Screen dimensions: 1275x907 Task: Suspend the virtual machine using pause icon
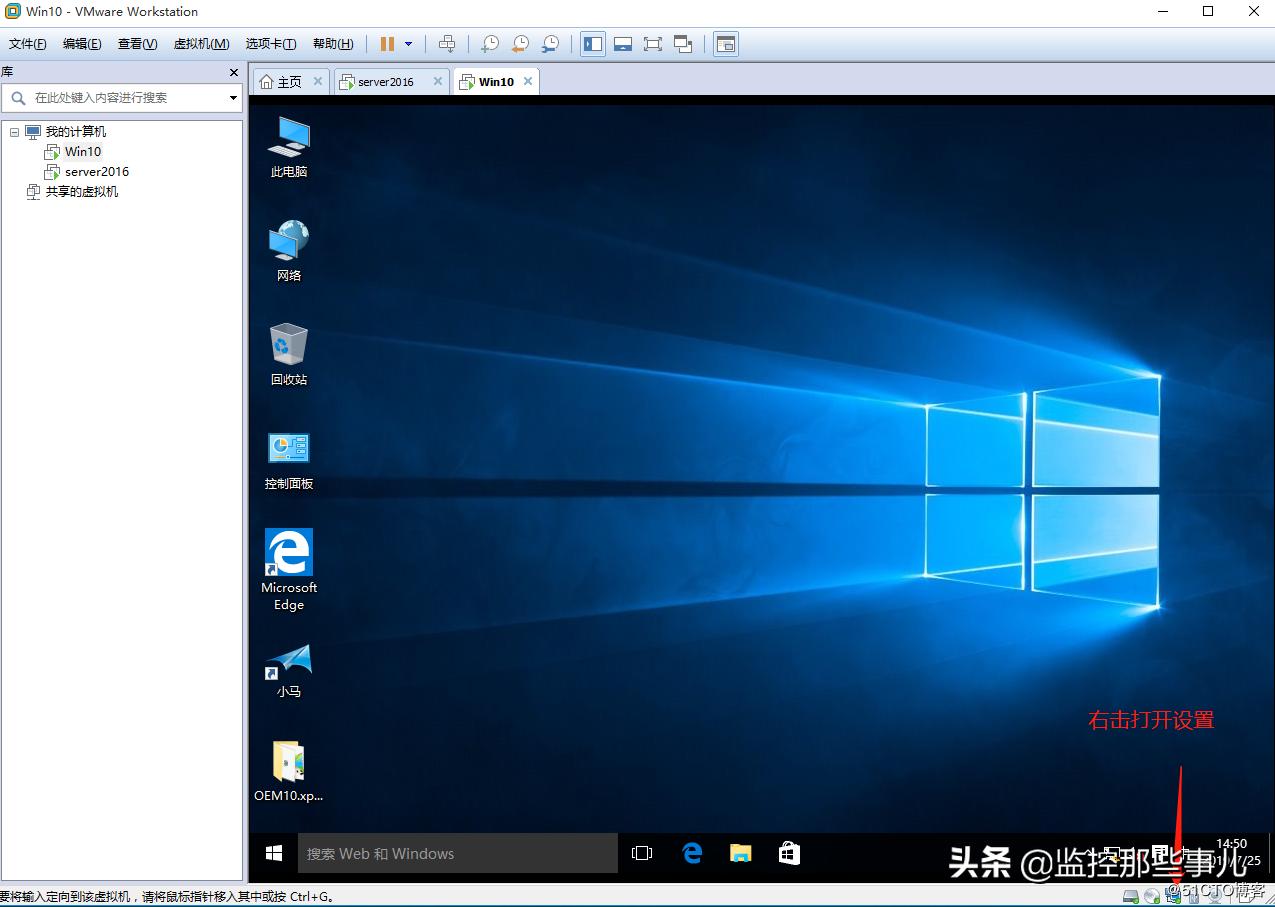click(x=385, y=43)
